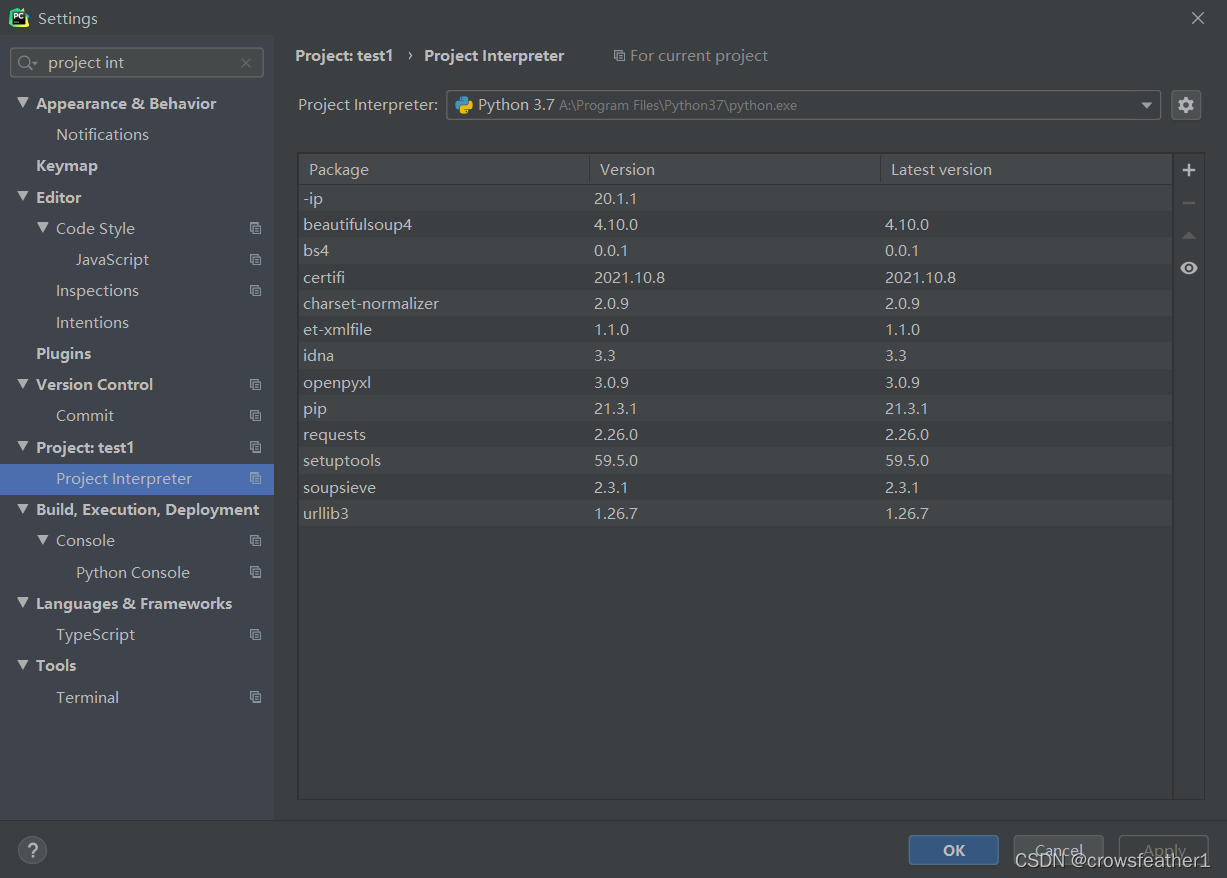Click project-level icon beside Project Interpreter

pos(255,479)
